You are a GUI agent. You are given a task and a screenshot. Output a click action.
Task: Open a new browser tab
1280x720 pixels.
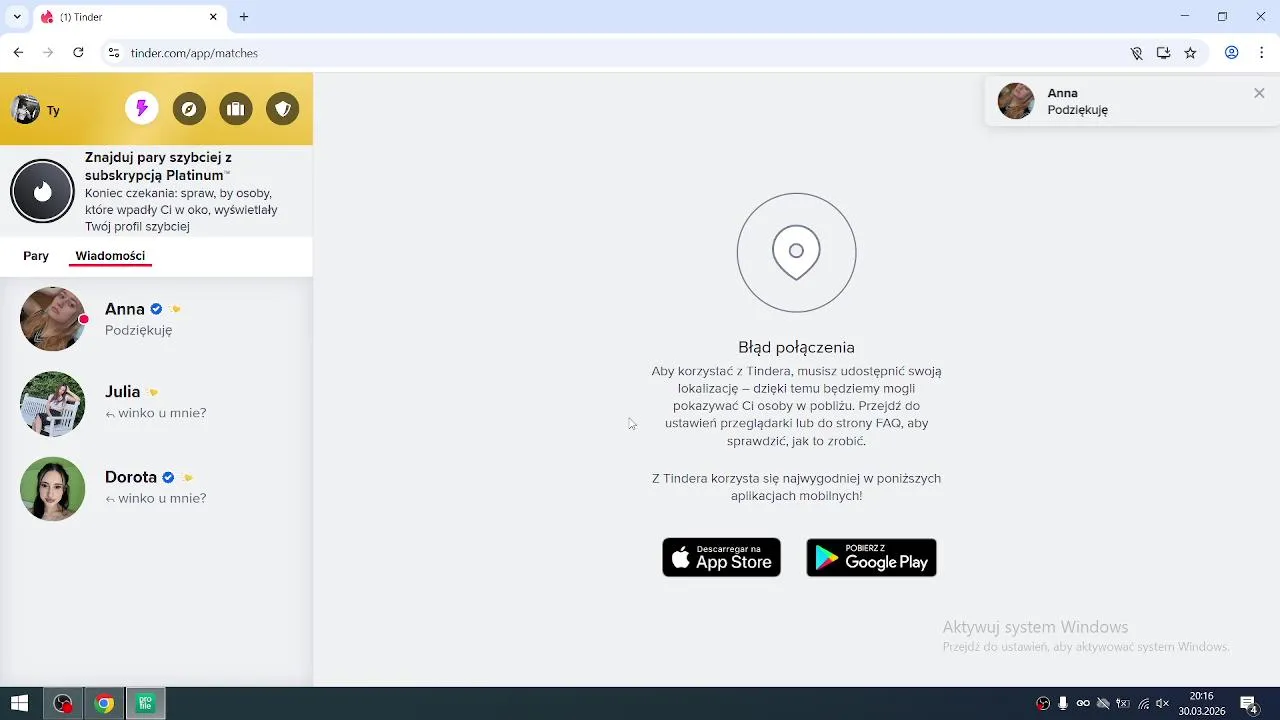coord(244,17)
